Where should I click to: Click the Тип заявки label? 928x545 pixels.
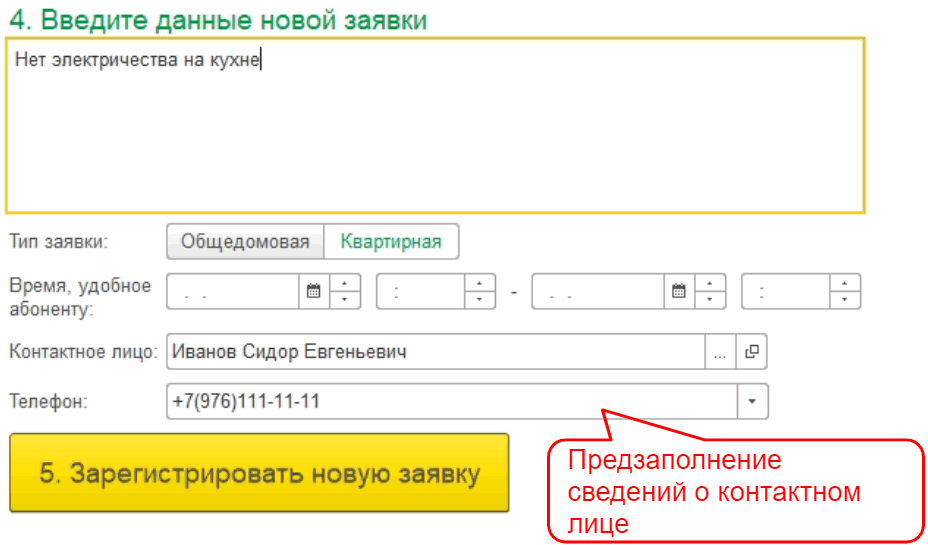coord(59,241)
